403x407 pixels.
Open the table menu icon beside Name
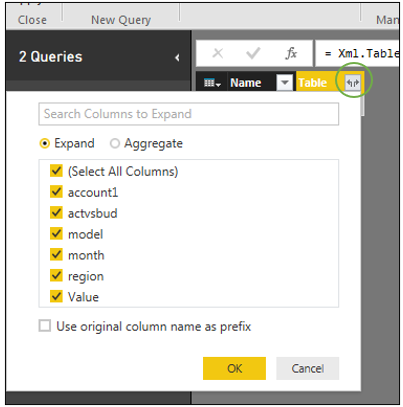(x=212, y=83)
